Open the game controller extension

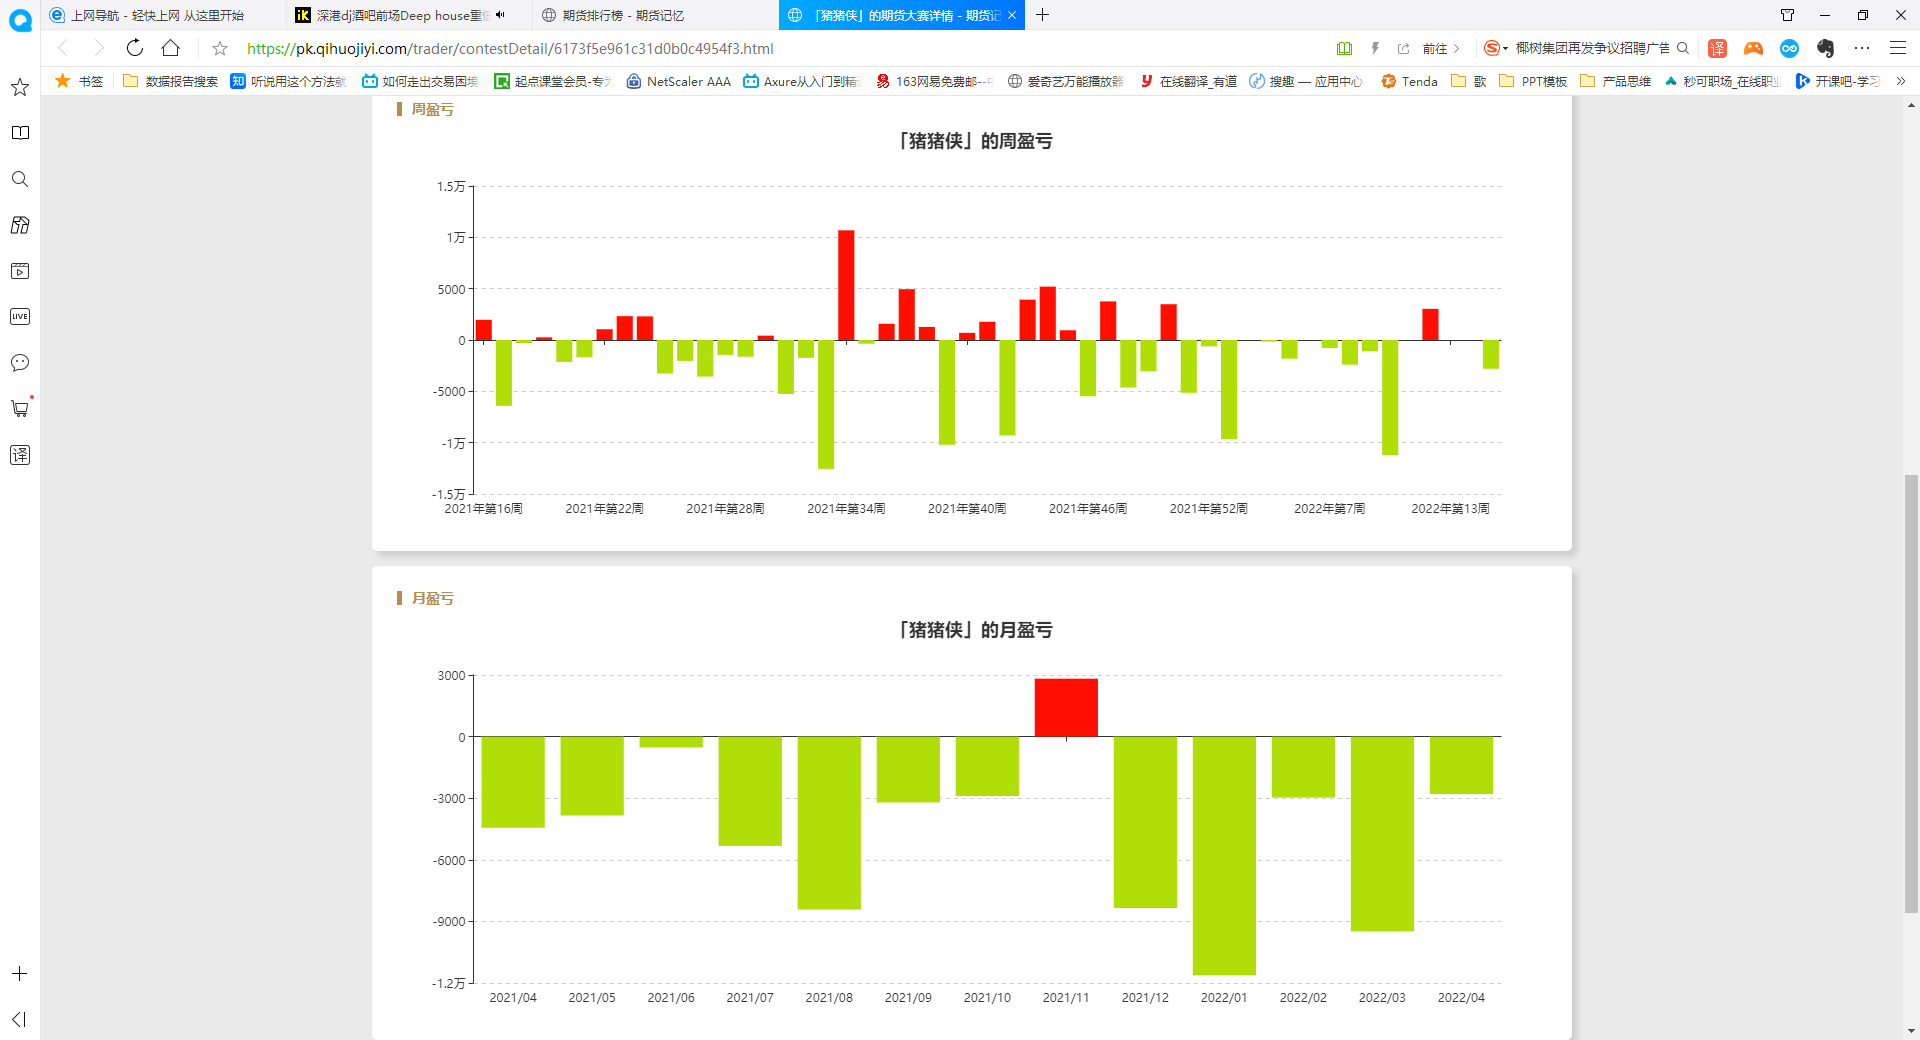pyautogui.click(x=1753, y=48)
